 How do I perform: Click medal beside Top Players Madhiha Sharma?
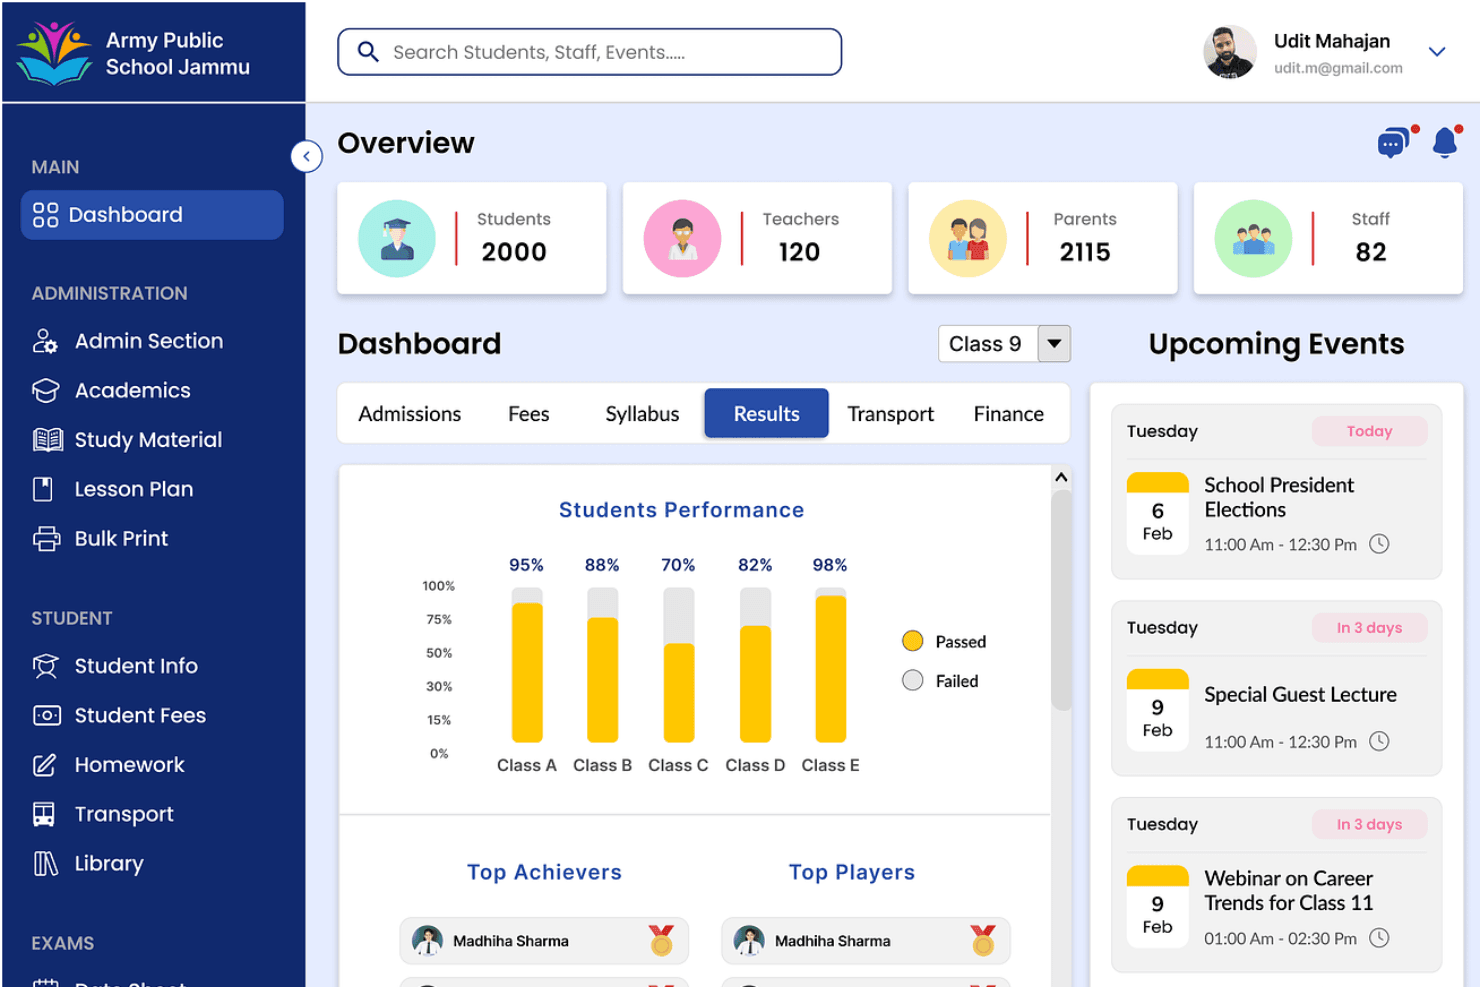(983, 940)
